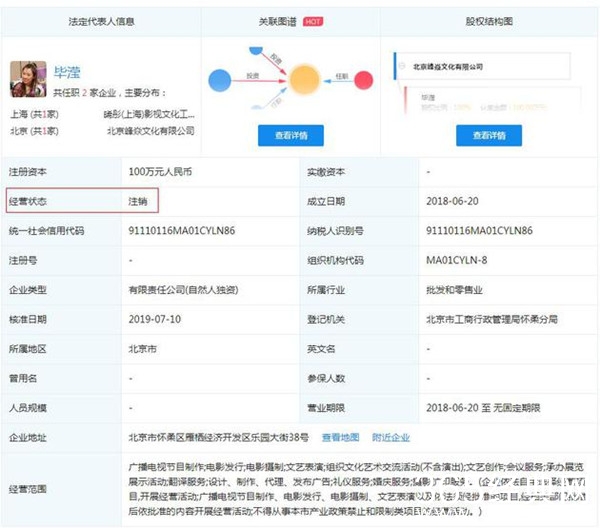Click the 曾用名 label
600x528 pixels.
coord(23,378)
